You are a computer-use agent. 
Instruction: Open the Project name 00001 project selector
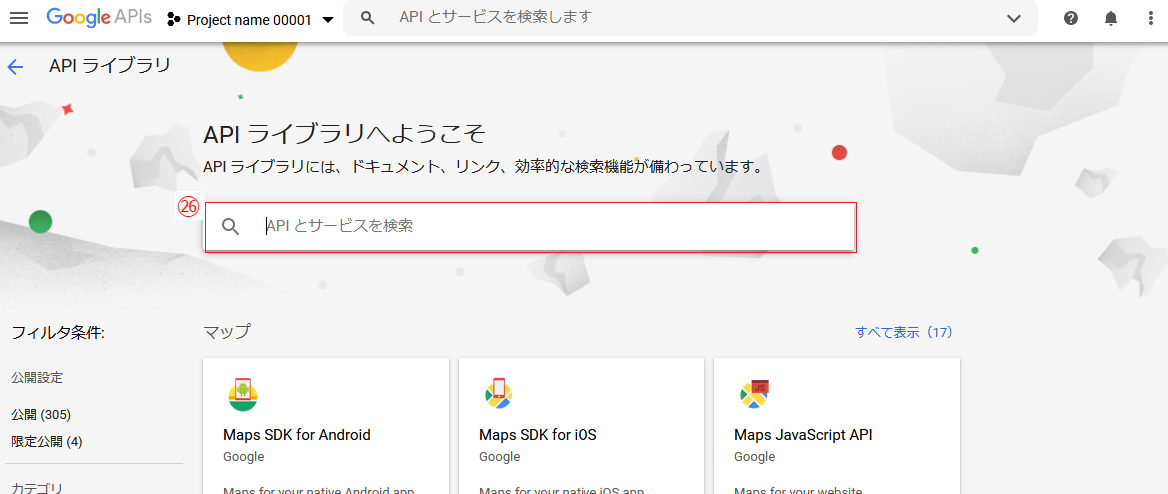(x=250, y=20)
